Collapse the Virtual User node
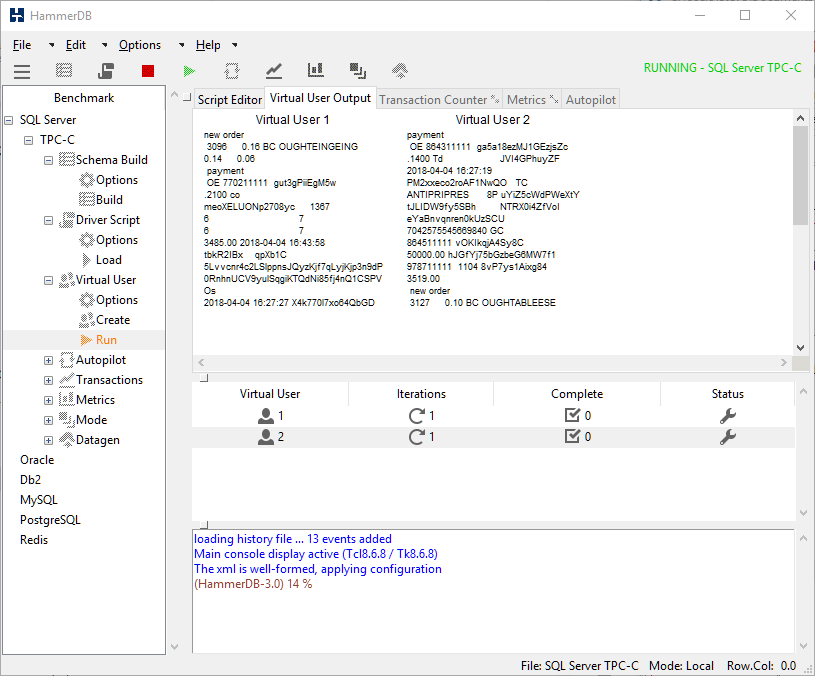Screen dimensions: 815x676 (x=48, y=280)
